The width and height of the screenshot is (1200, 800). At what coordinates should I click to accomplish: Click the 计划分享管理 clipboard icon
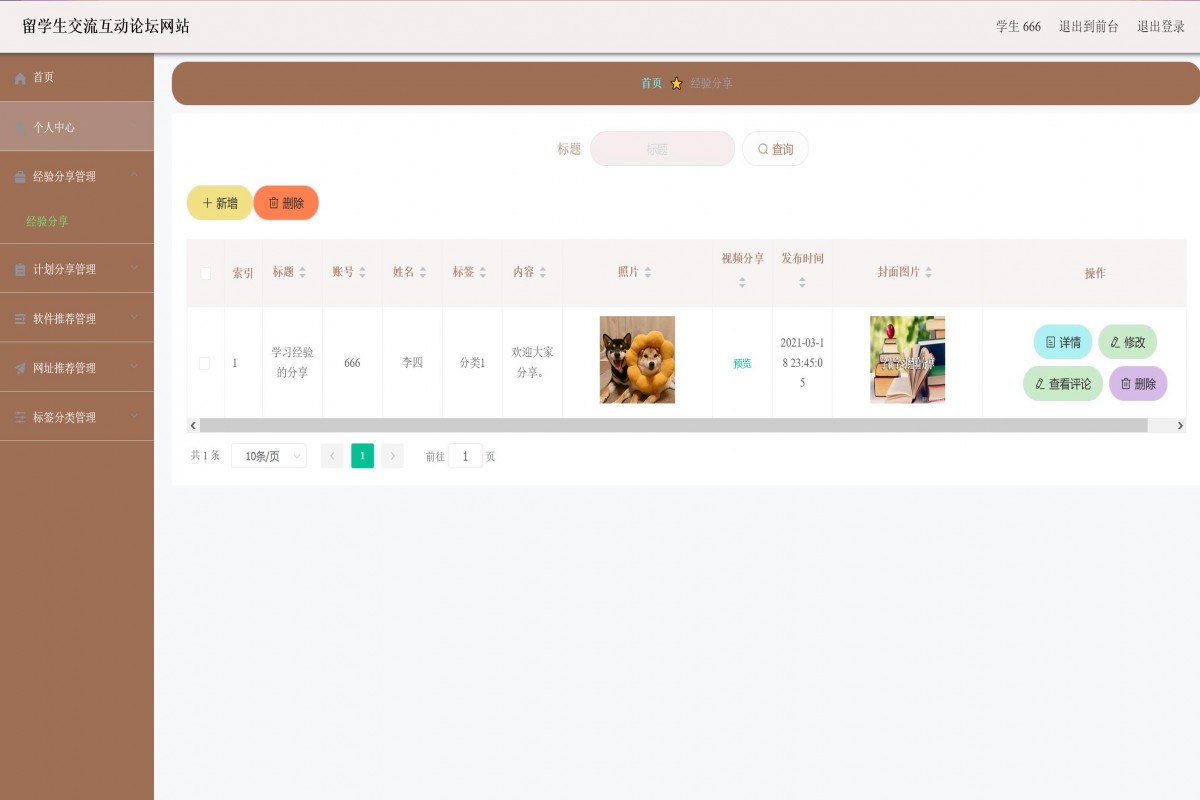point(18,268)
